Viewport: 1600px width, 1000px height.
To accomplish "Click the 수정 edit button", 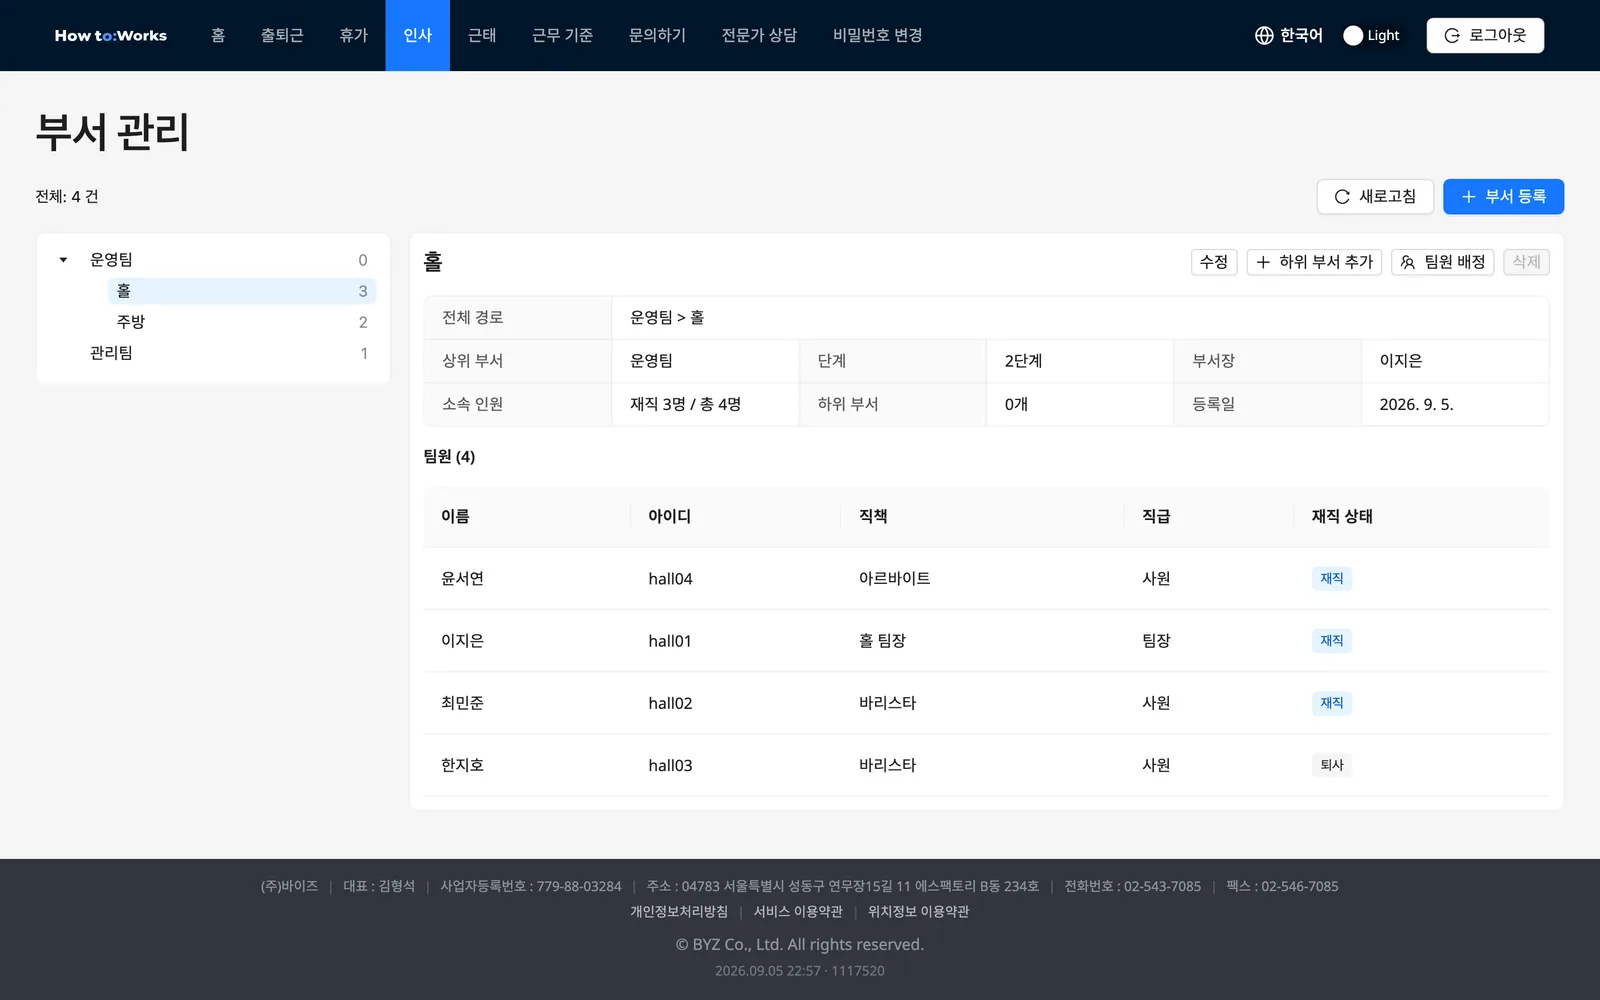I will coord(1214,262).
